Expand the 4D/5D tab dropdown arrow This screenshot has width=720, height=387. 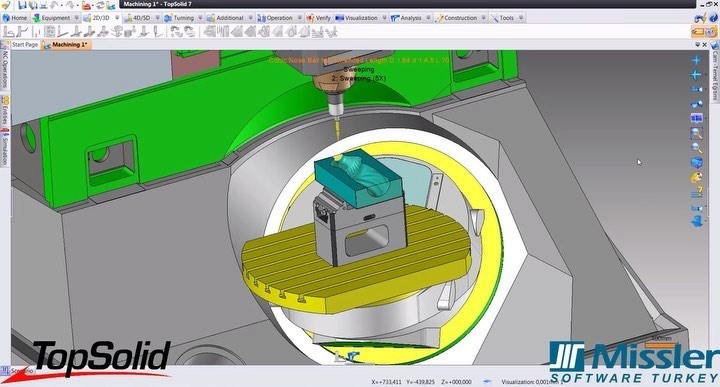click(158, 18)
